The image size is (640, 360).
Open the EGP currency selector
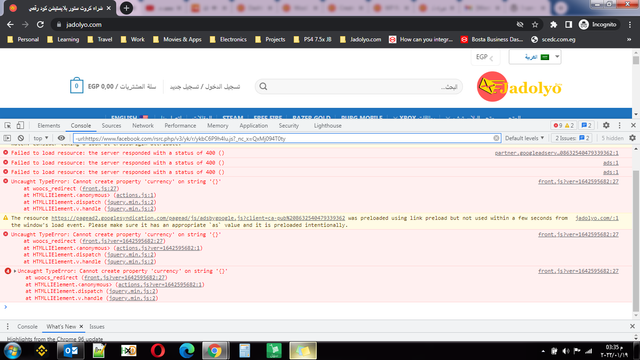485,57
